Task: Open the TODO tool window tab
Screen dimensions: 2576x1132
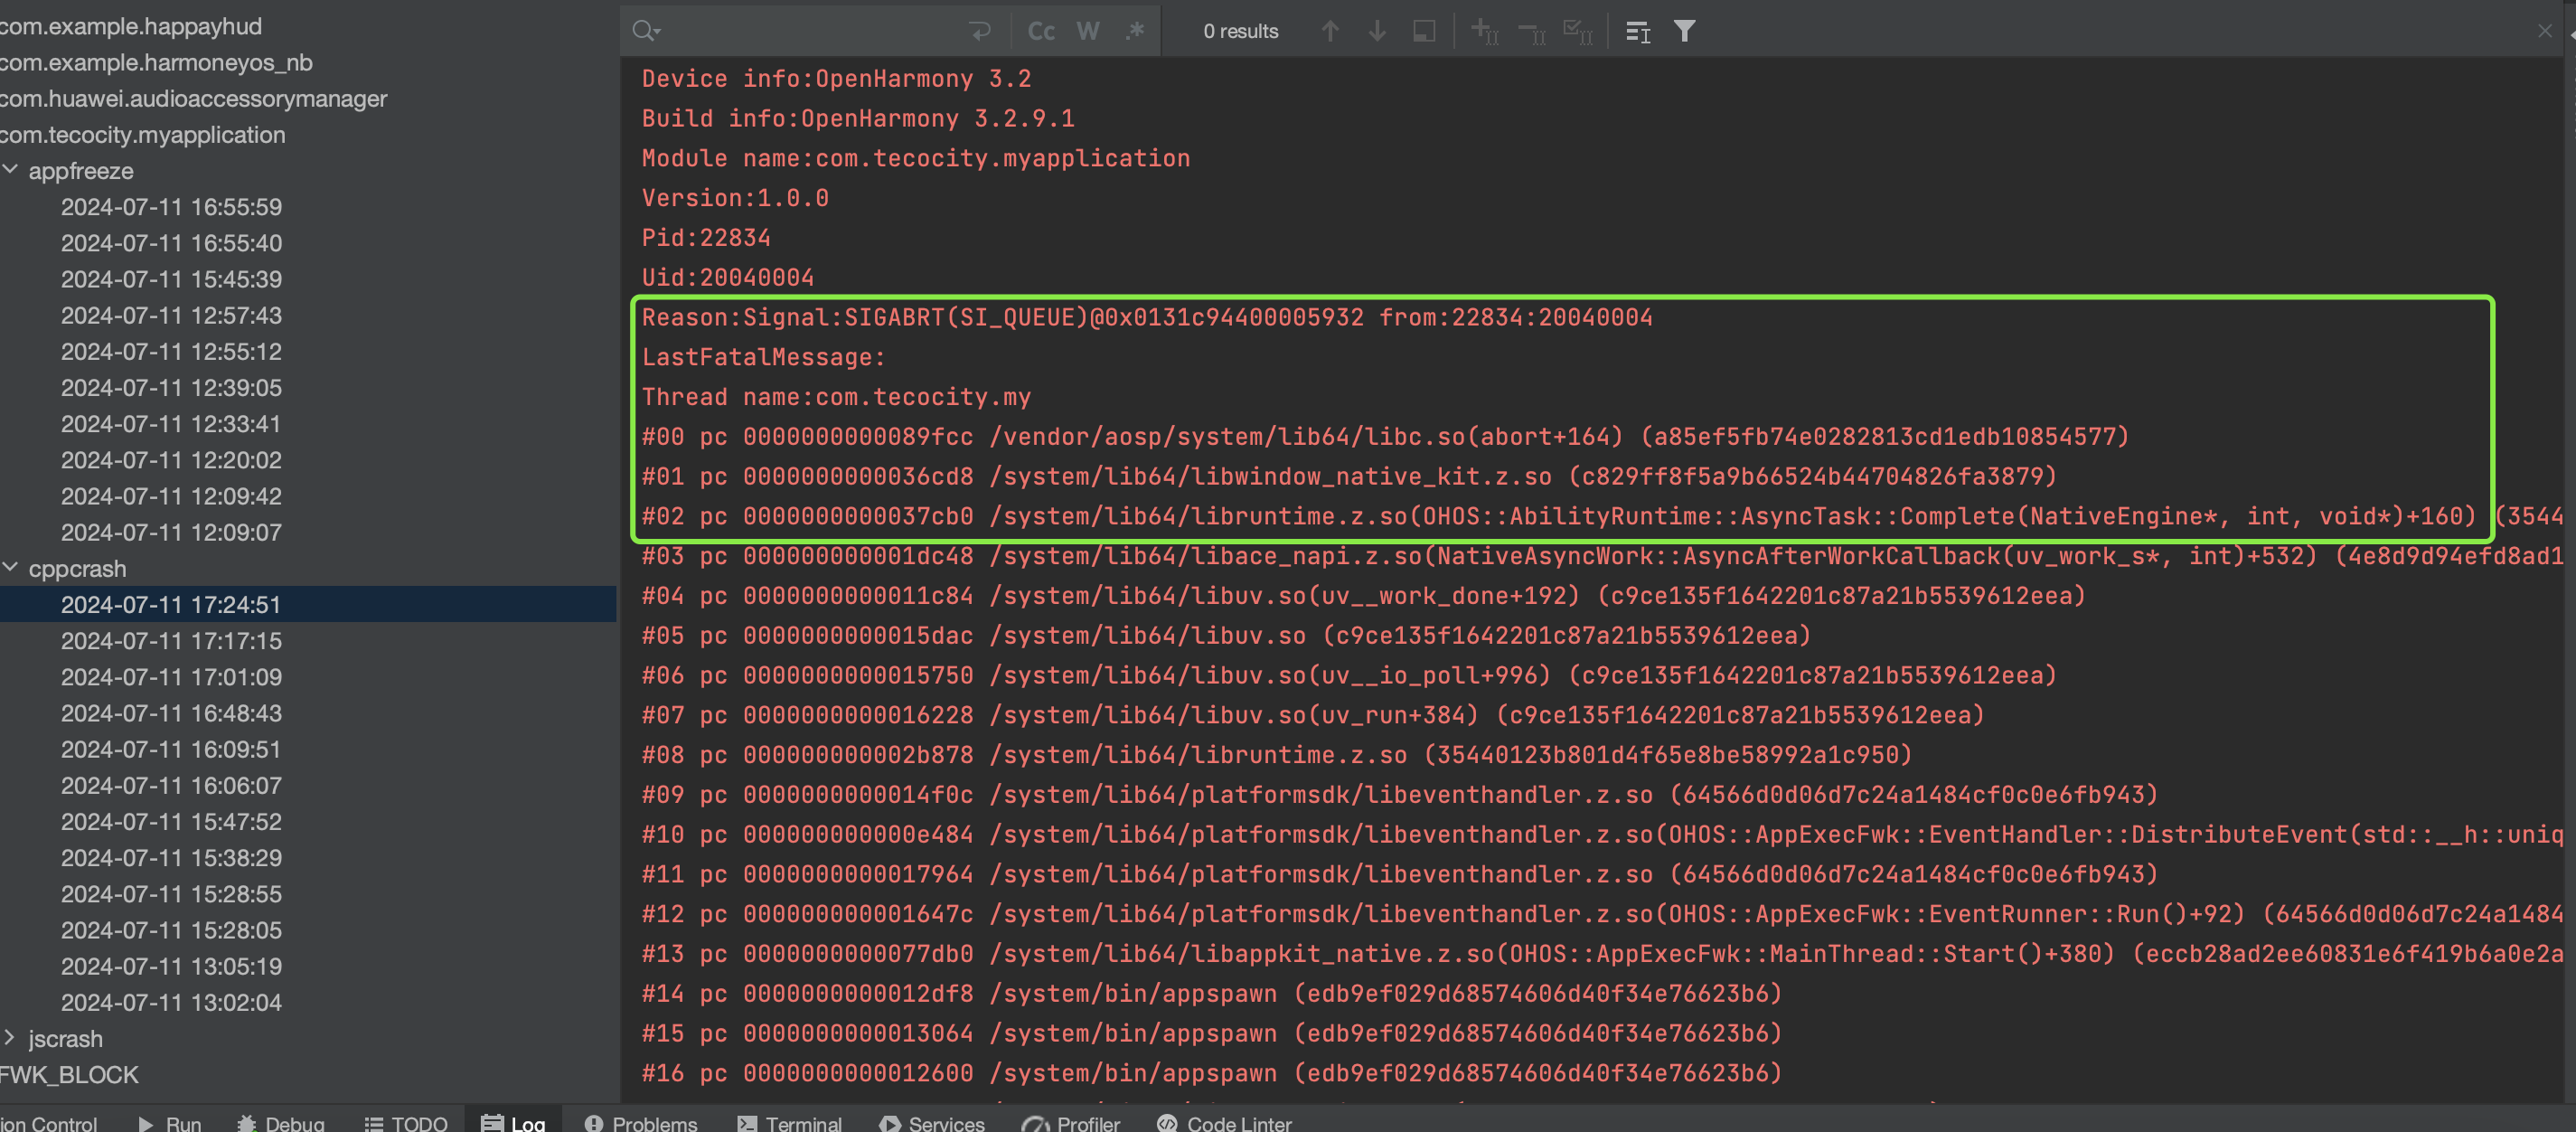Action: click(406, 1122)
